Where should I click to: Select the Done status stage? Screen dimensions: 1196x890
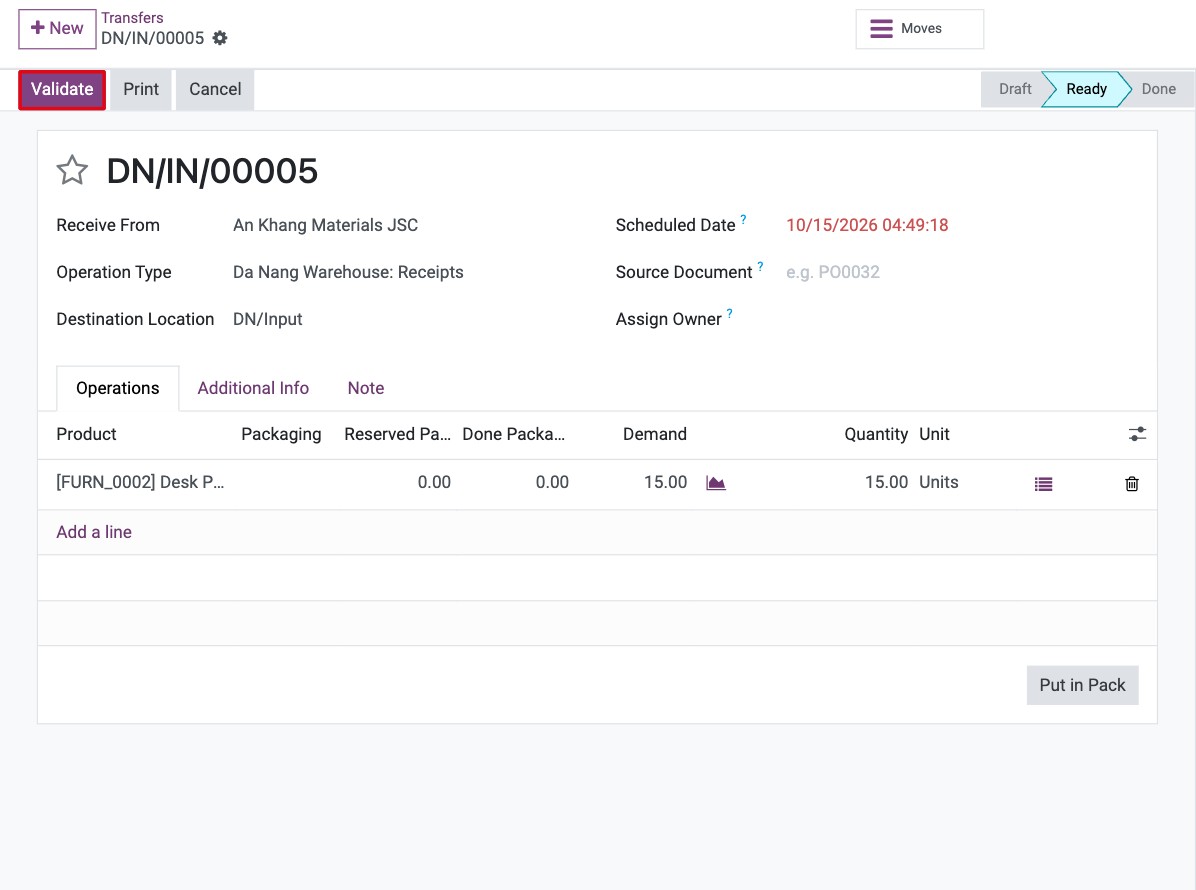point(1158,89)
